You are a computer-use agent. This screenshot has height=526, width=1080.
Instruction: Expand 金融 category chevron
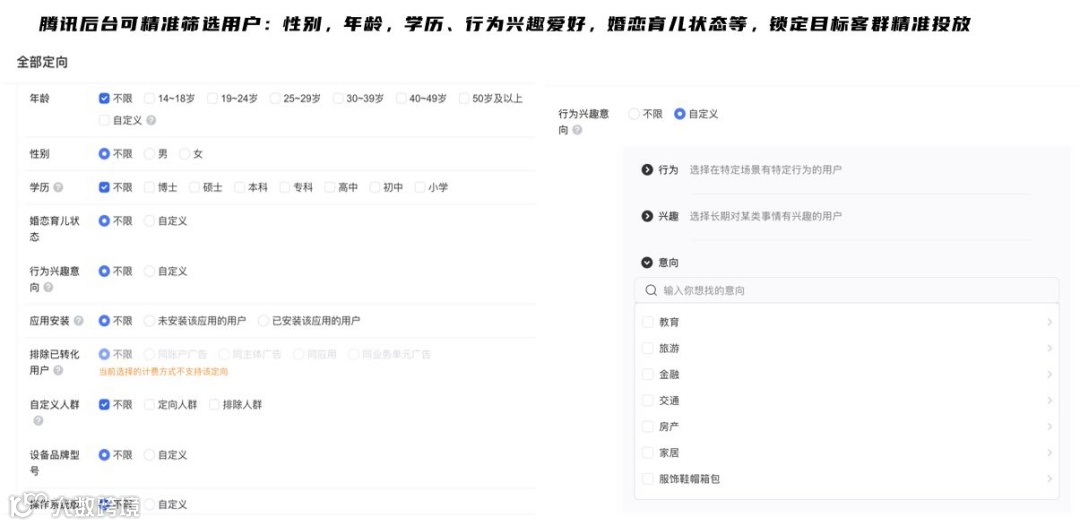(1050, 375)
